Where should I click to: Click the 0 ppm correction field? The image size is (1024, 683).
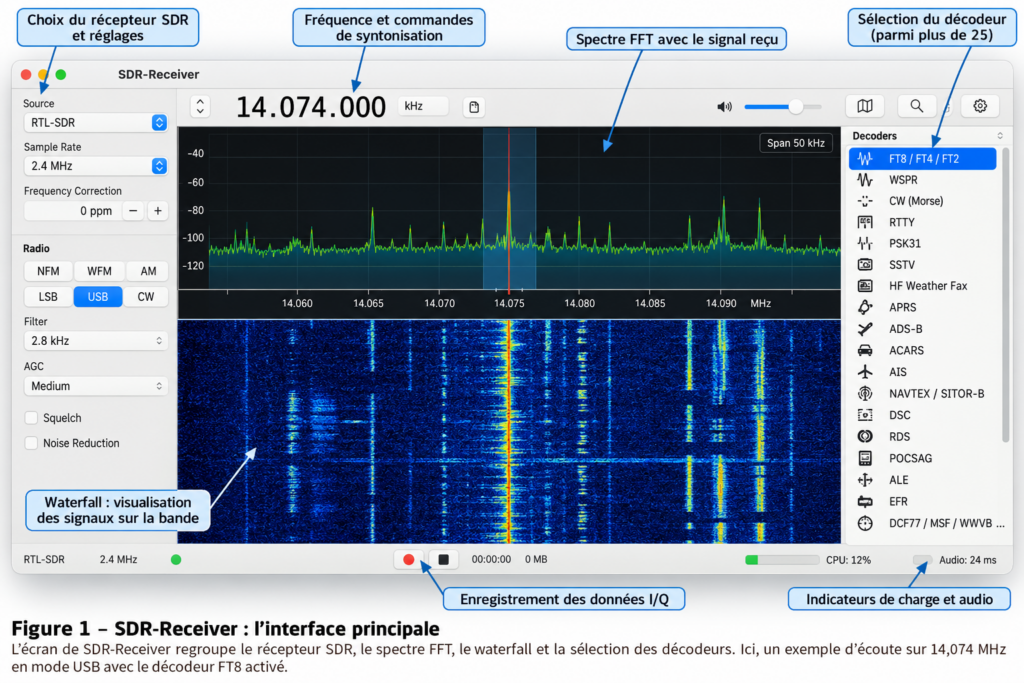[72, 211]
